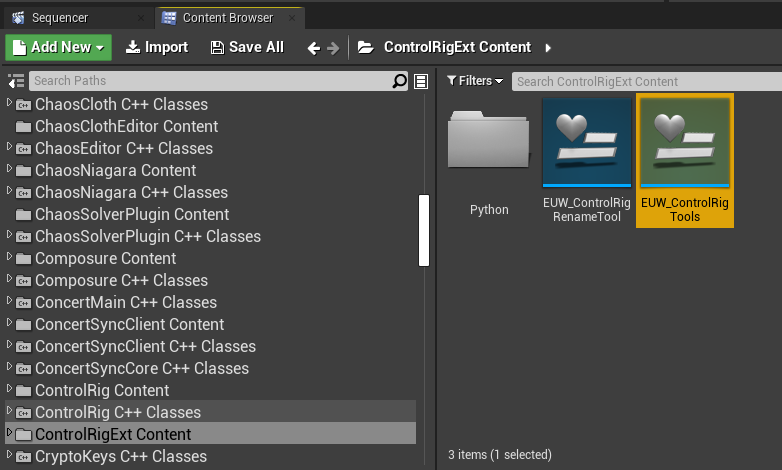Open the path view options icon
782x470 pixels.
pyautogui.click(x=421, y=81)
